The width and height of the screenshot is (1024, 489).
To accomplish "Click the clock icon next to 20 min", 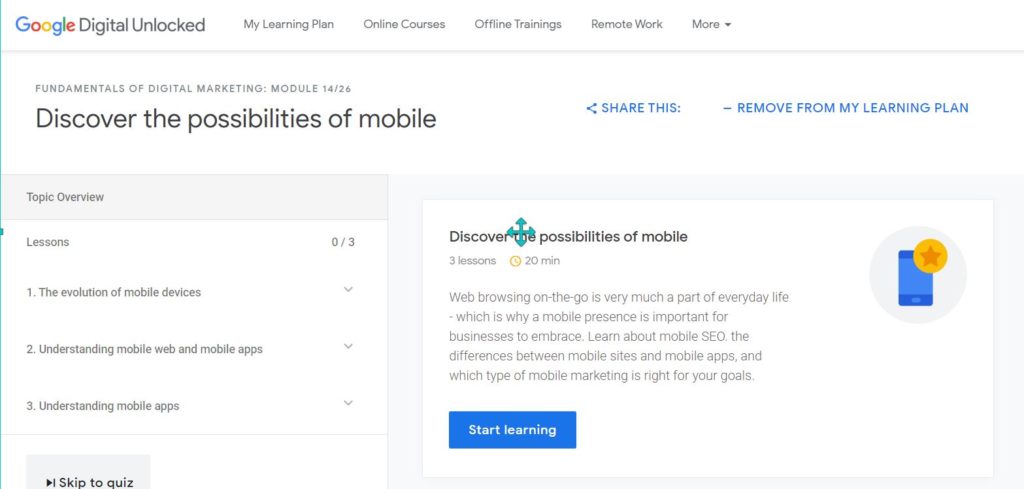I will pos(515,261).
